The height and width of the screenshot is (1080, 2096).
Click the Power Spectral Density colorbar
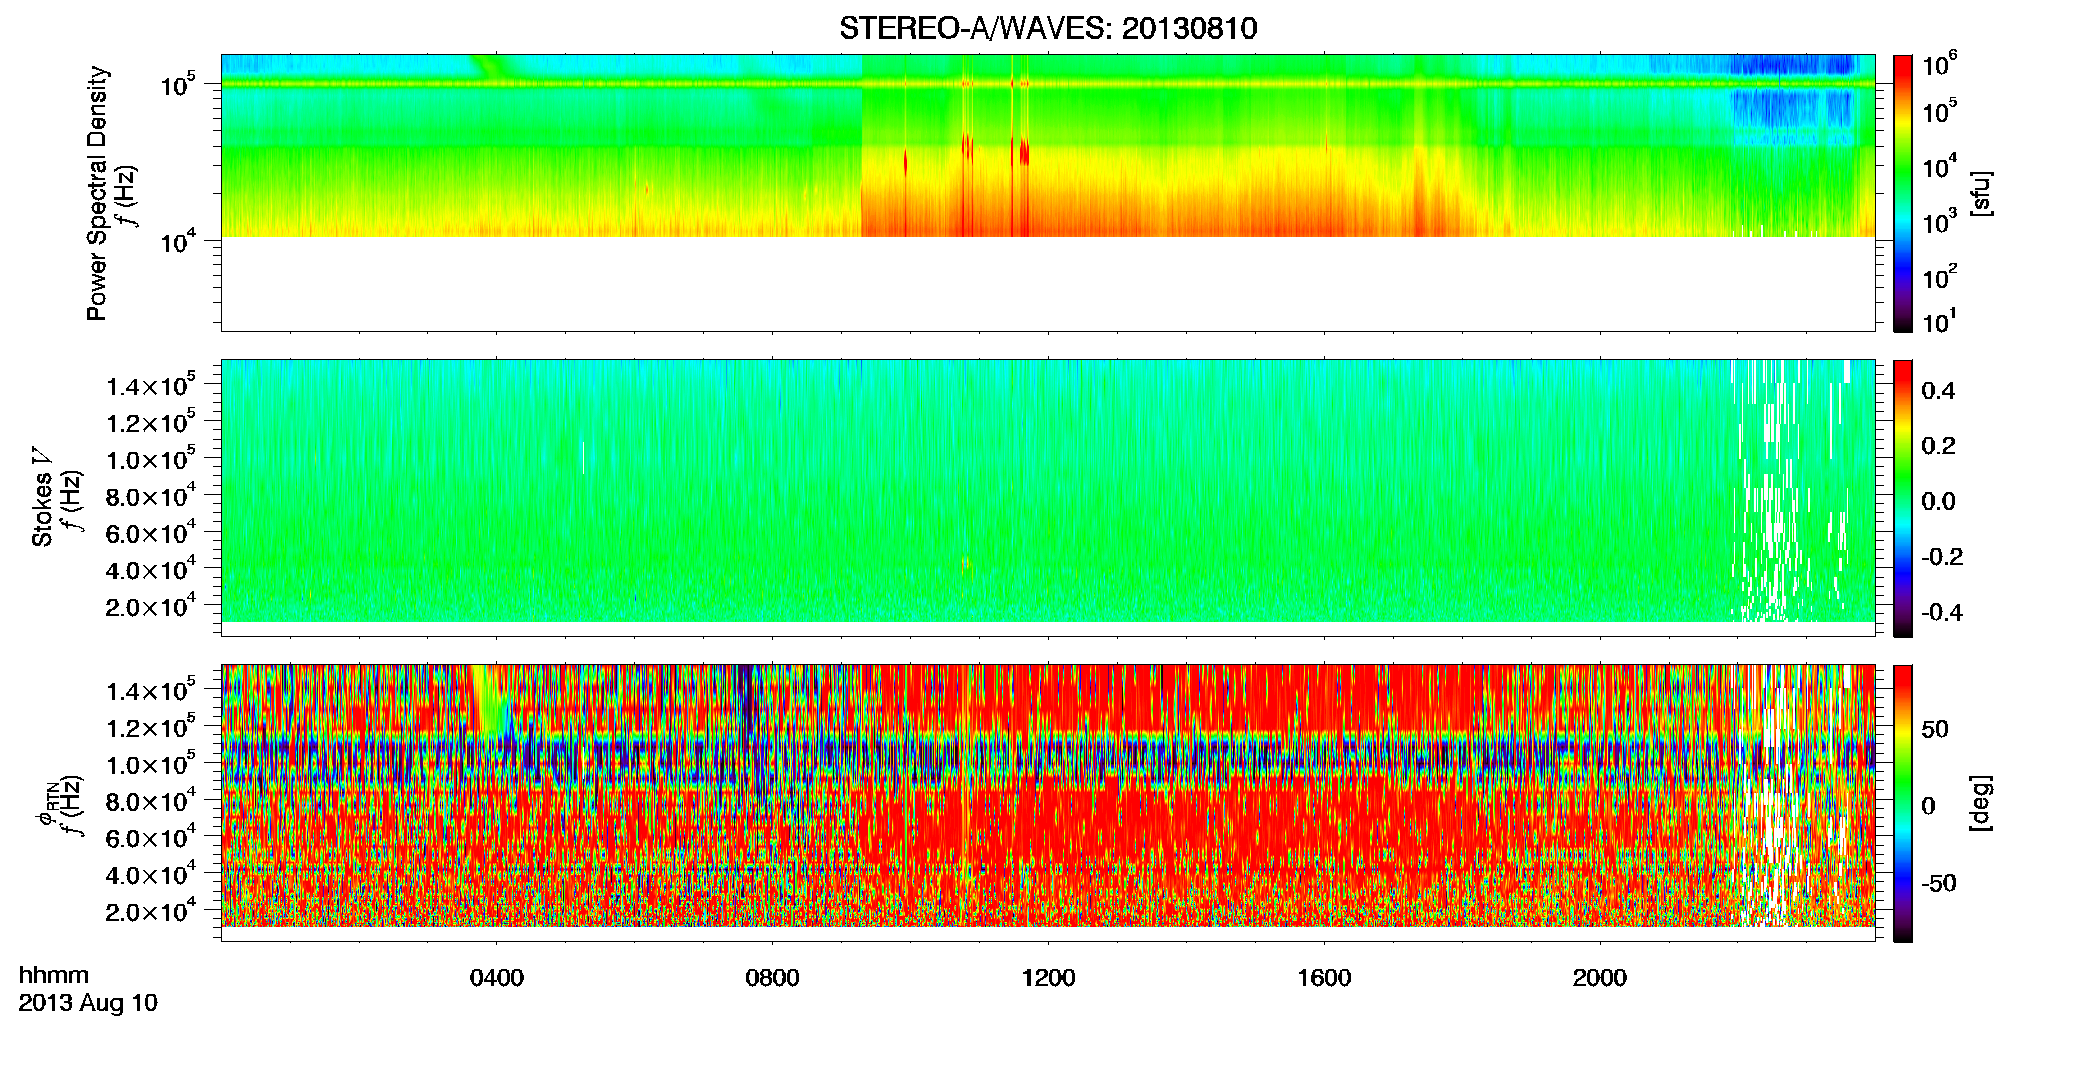1903,193
